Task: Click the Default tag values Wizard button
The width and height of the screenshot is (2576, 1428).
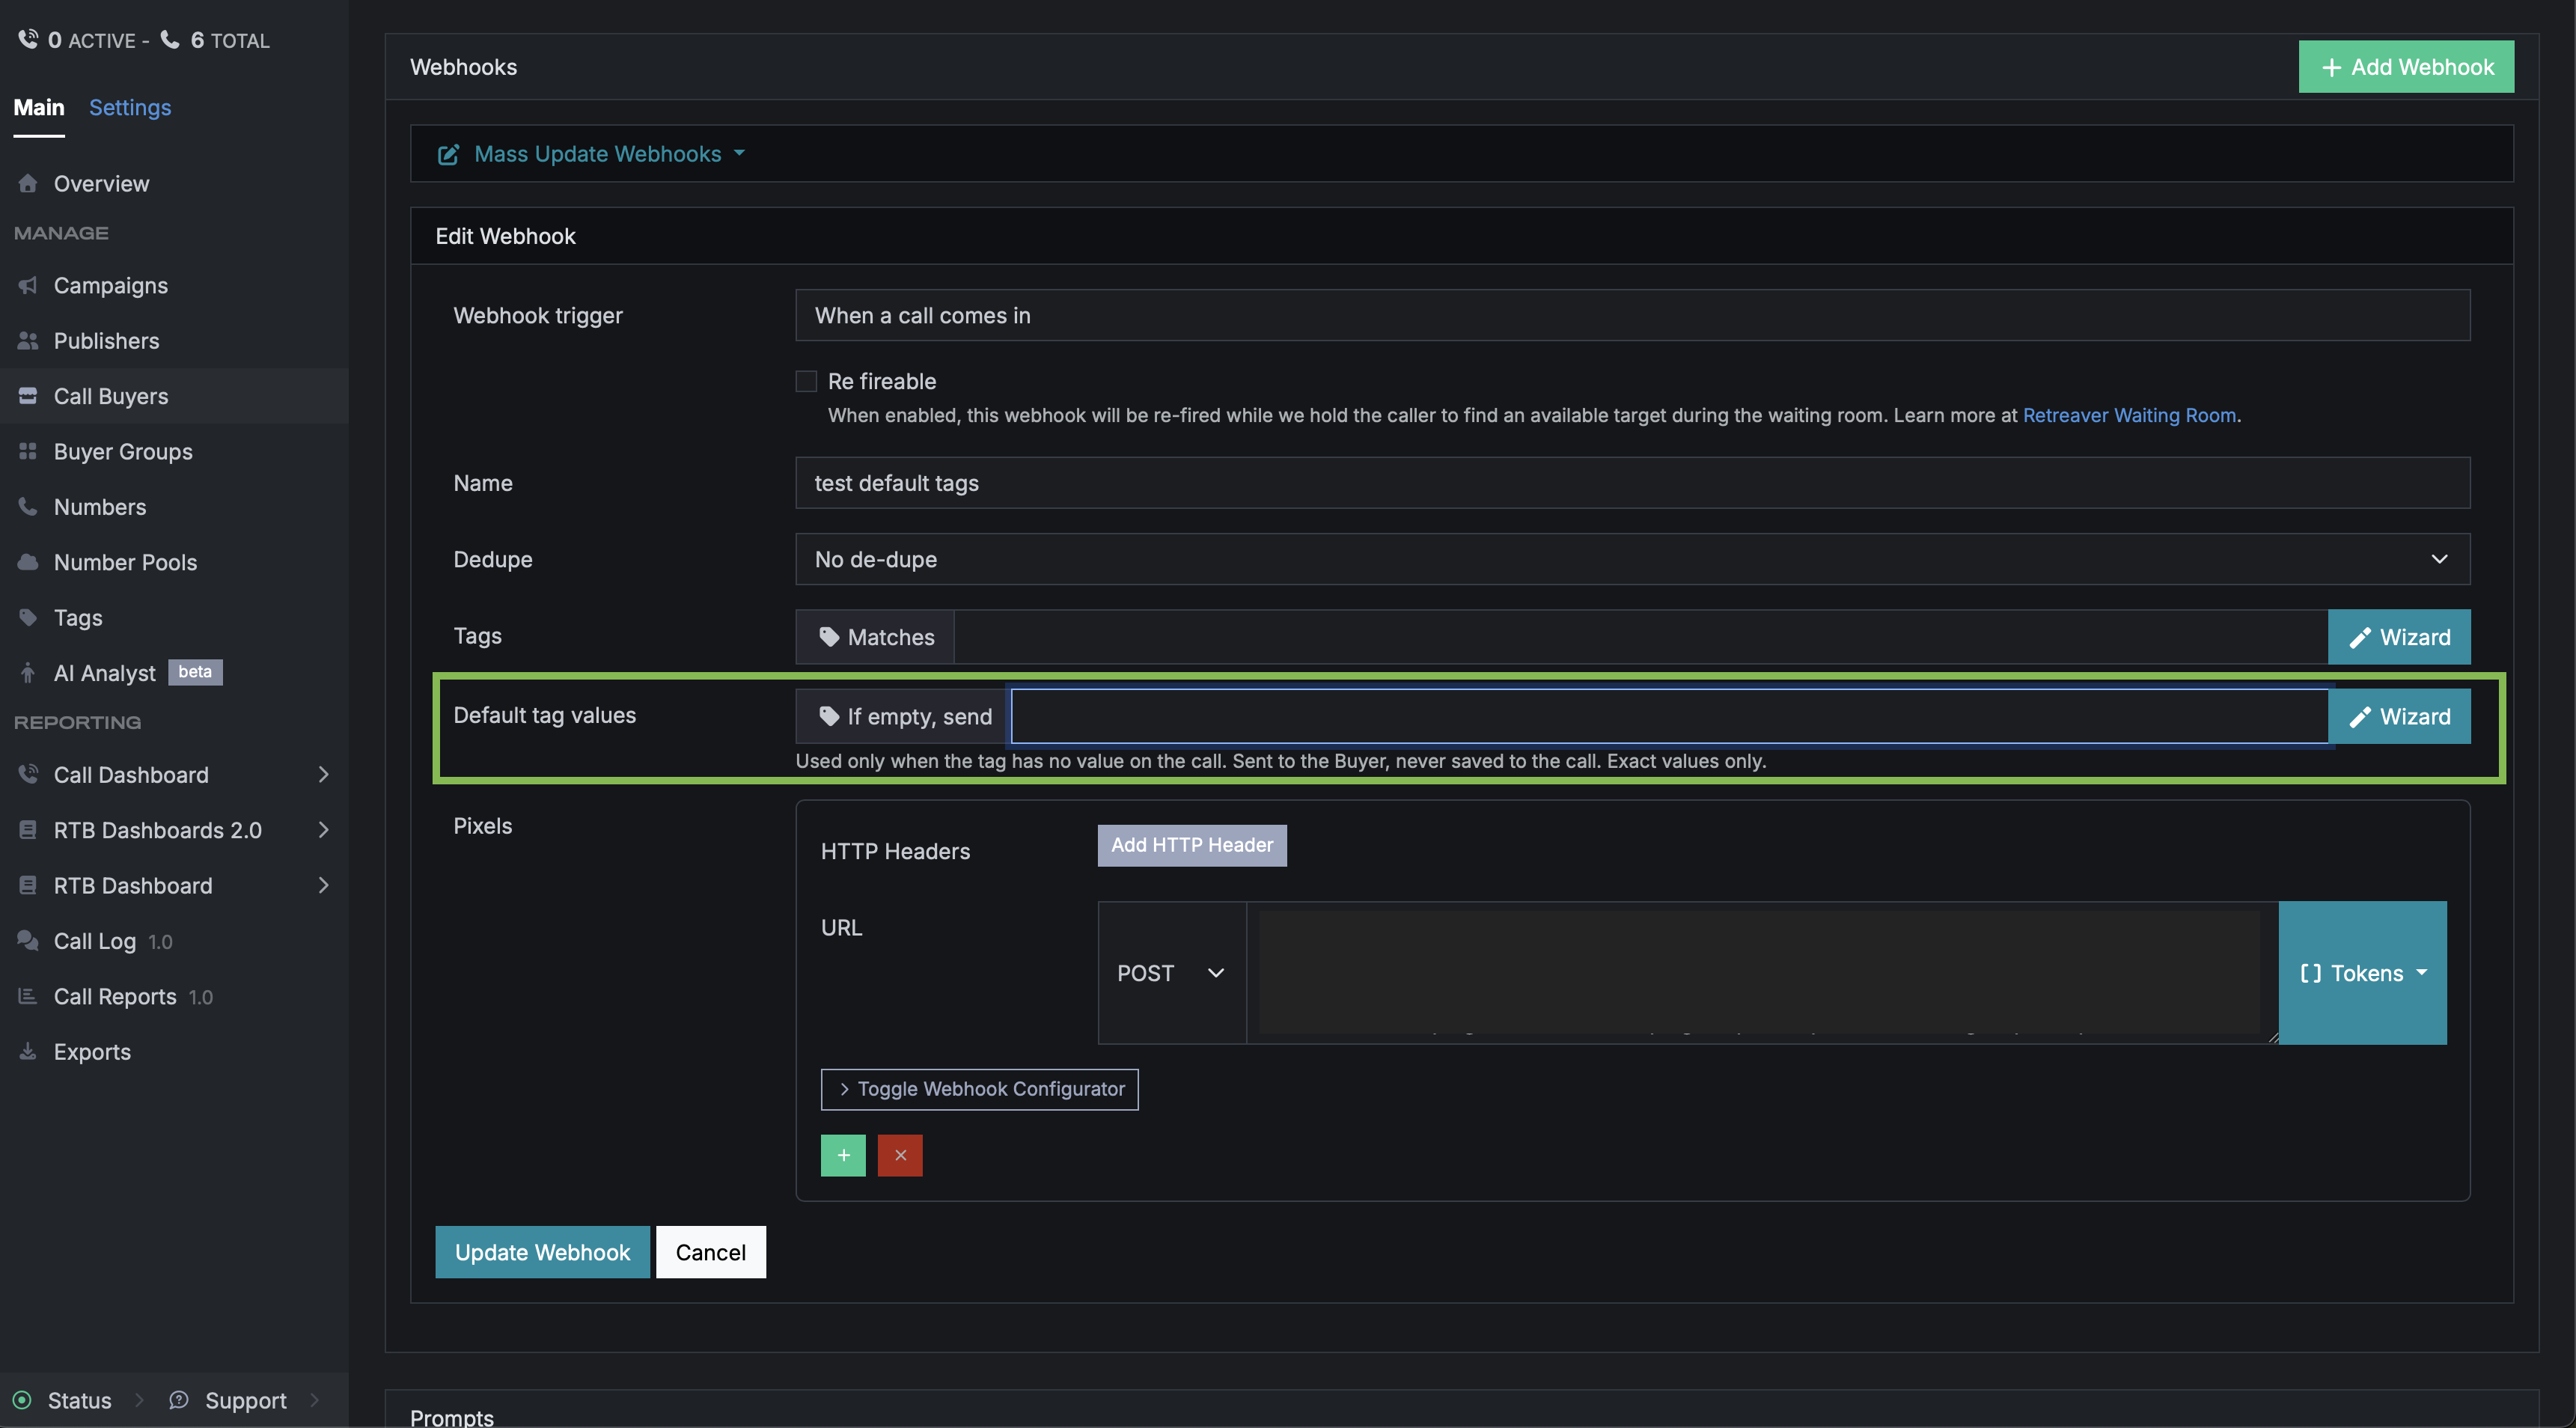Action: [x=2398, y=716]
